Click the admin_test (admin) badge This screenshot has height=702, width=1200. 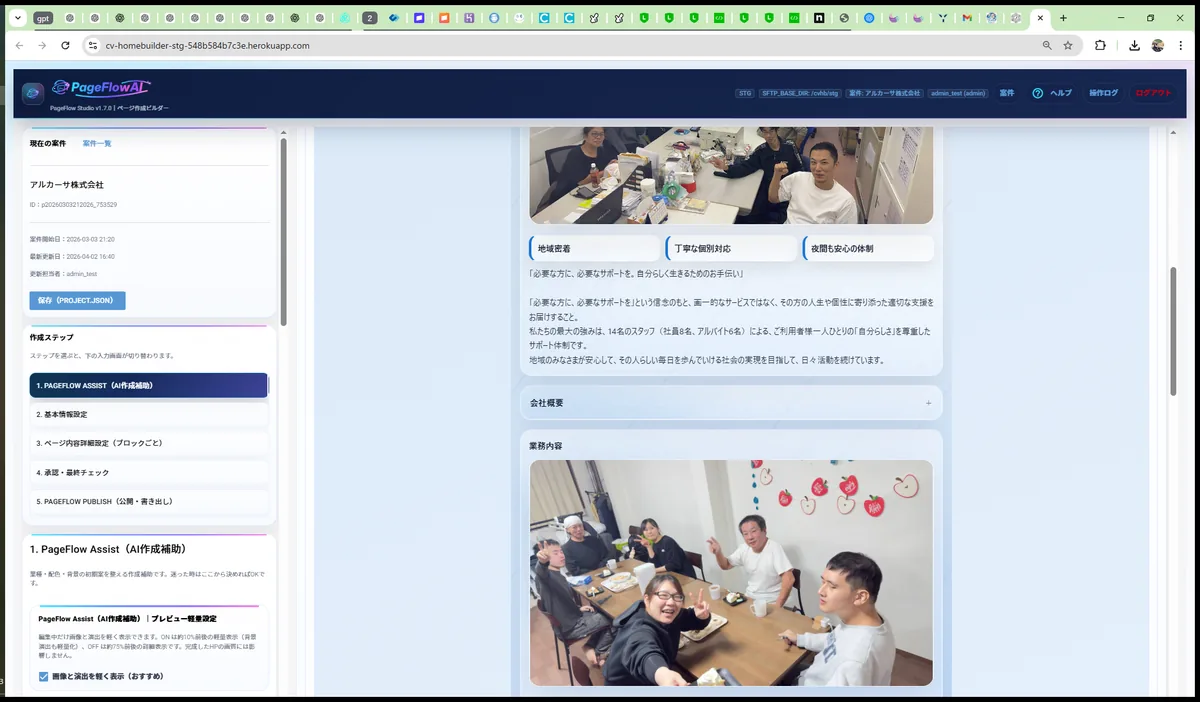click(958, 93)
